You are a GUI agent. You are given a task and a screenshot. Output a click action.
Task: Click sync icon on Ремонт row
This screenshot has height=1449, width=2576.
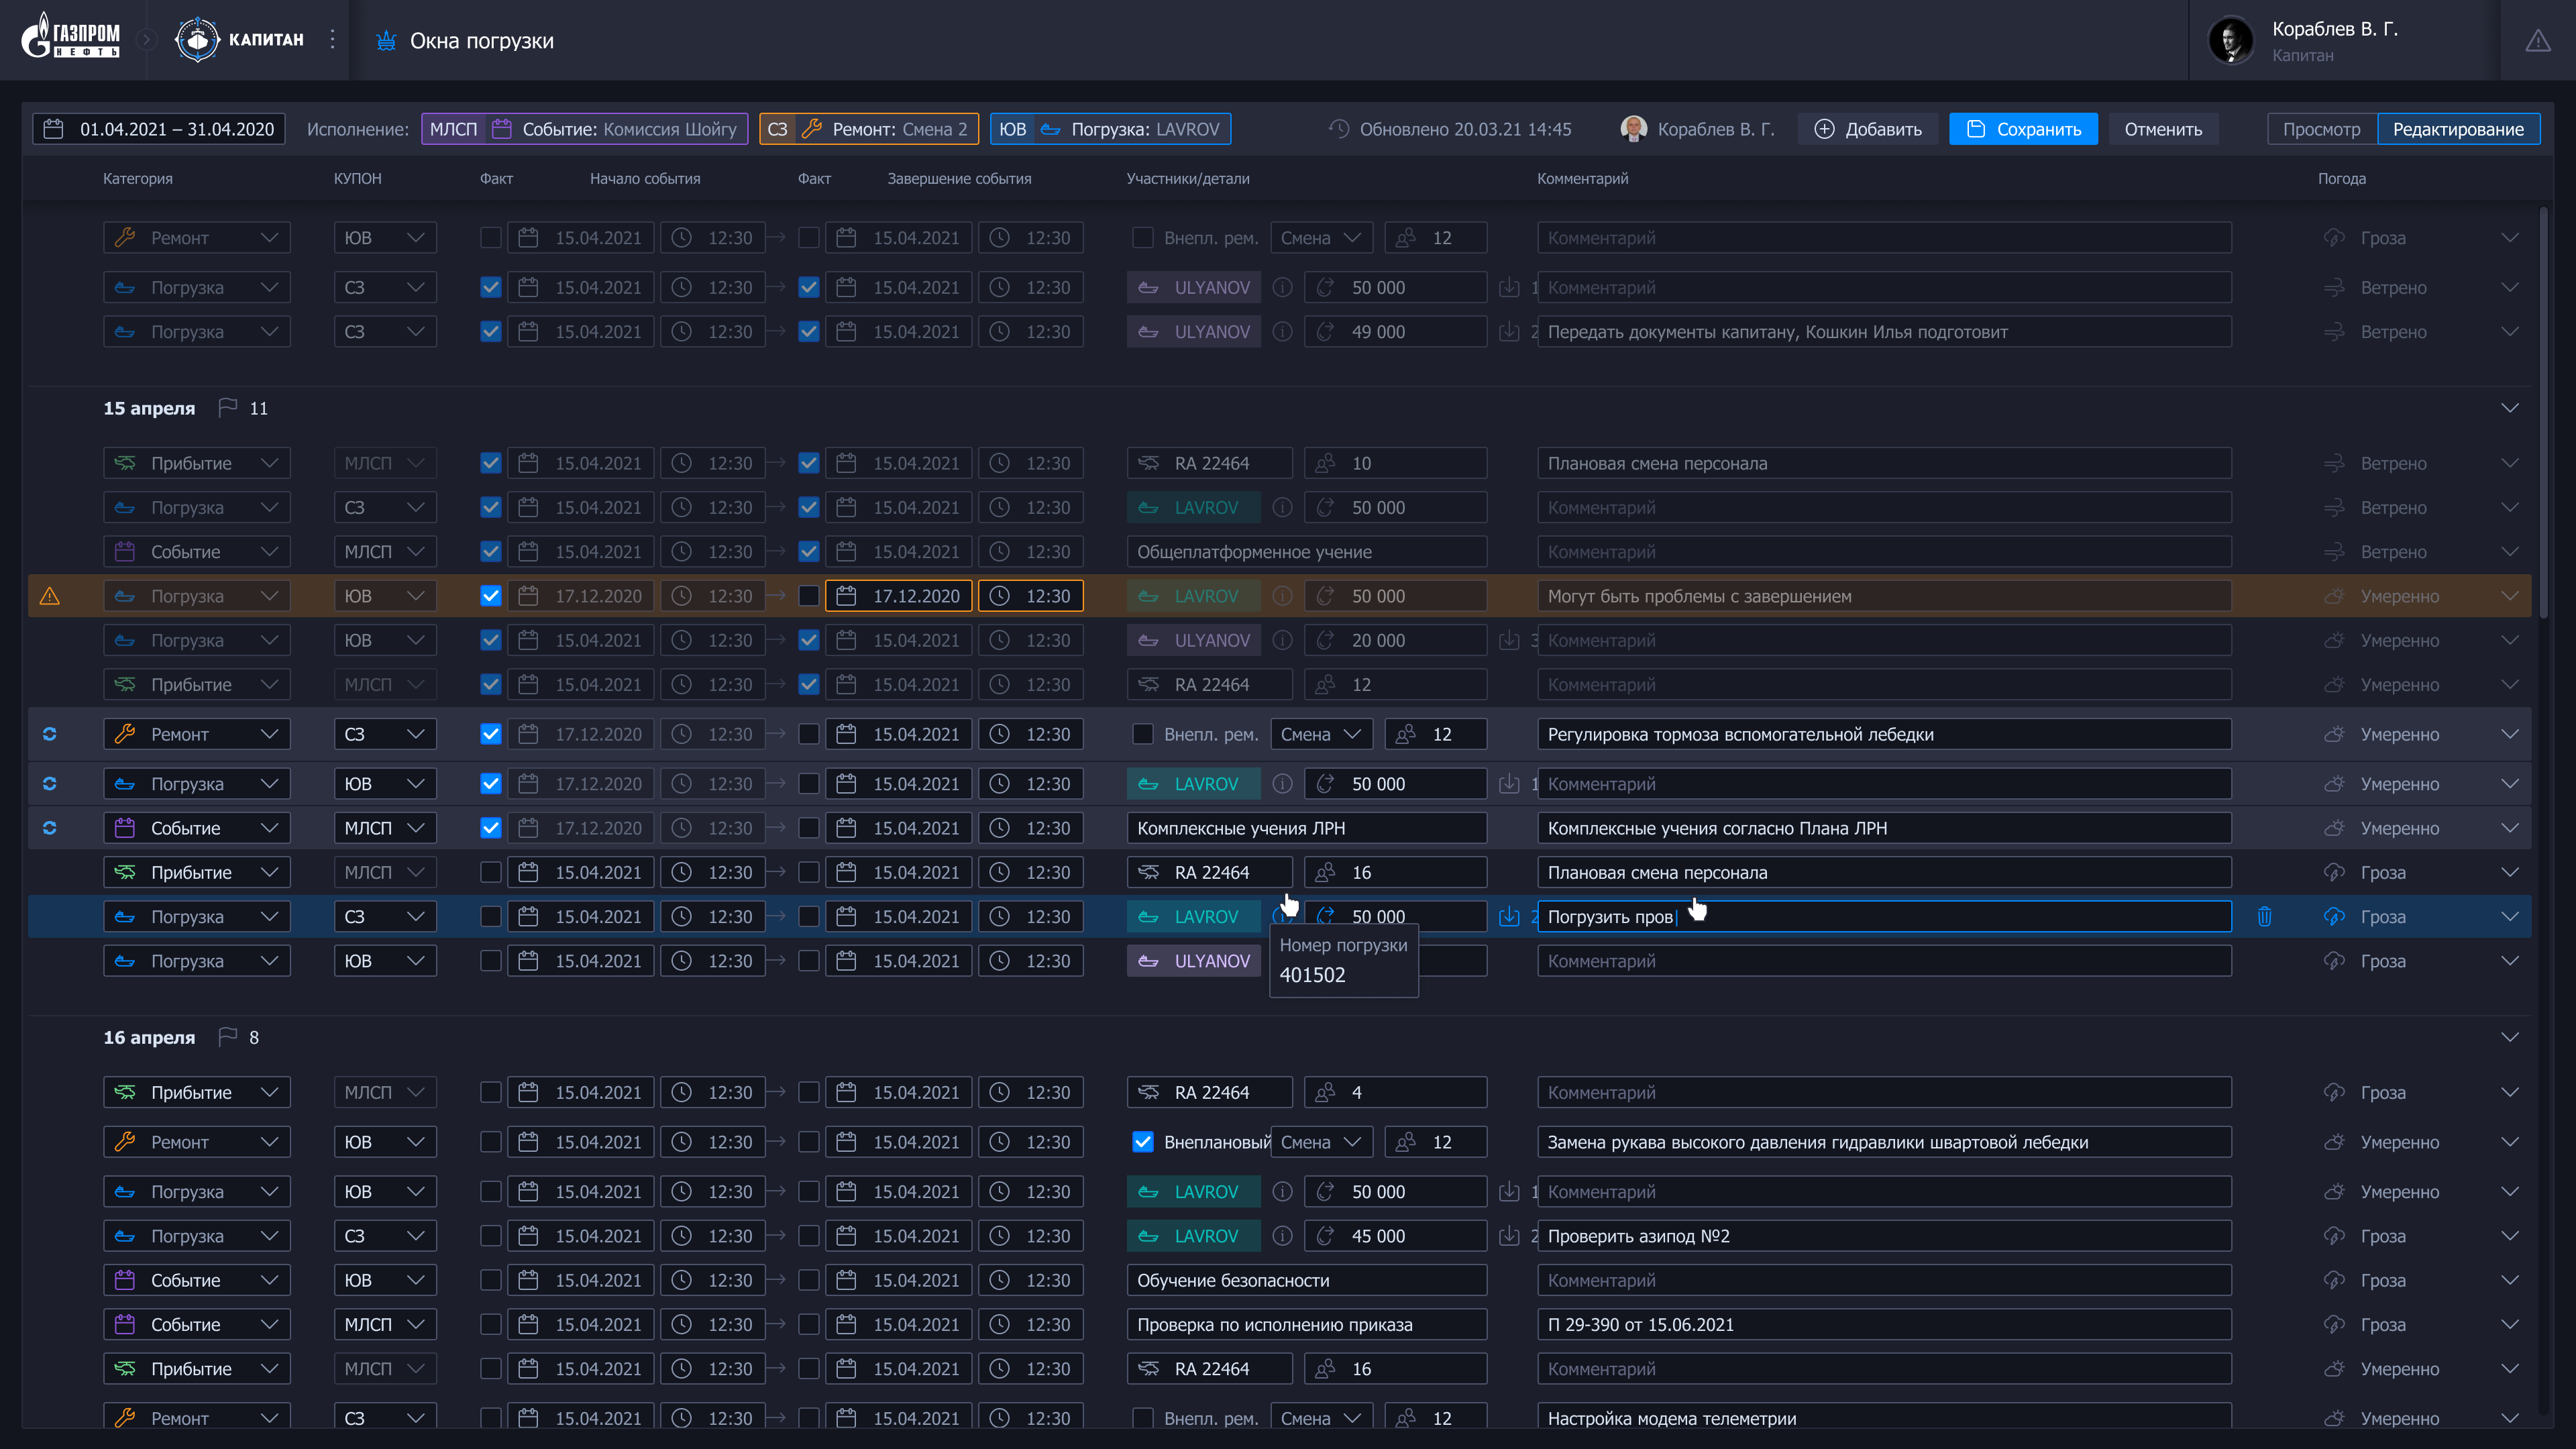coord(49,734)
